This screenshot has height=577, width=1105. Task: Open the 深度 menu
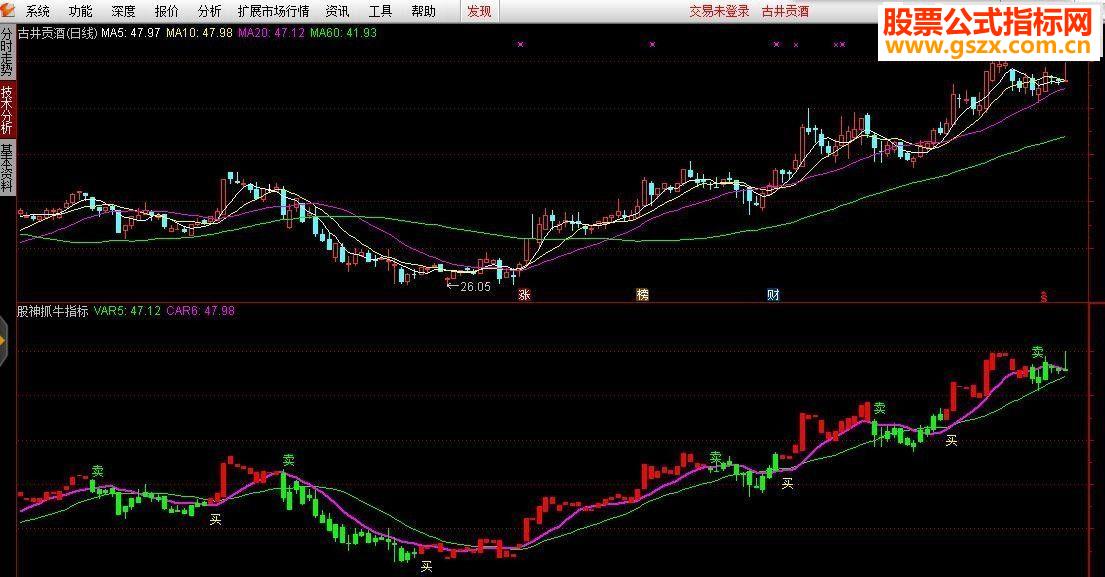coord(123,11)
